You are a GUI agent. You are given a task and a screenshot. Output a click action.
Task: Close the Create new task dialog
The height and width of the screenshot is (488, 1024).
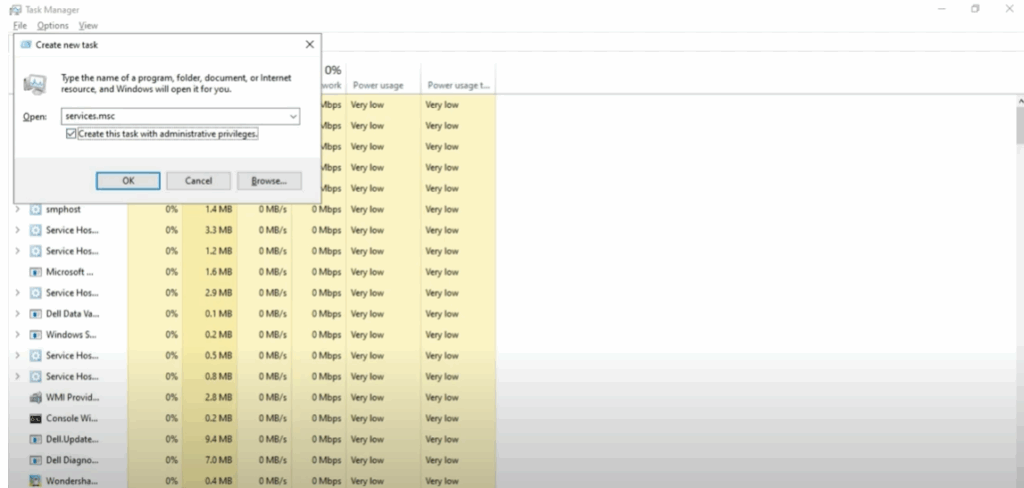point(310,44)
